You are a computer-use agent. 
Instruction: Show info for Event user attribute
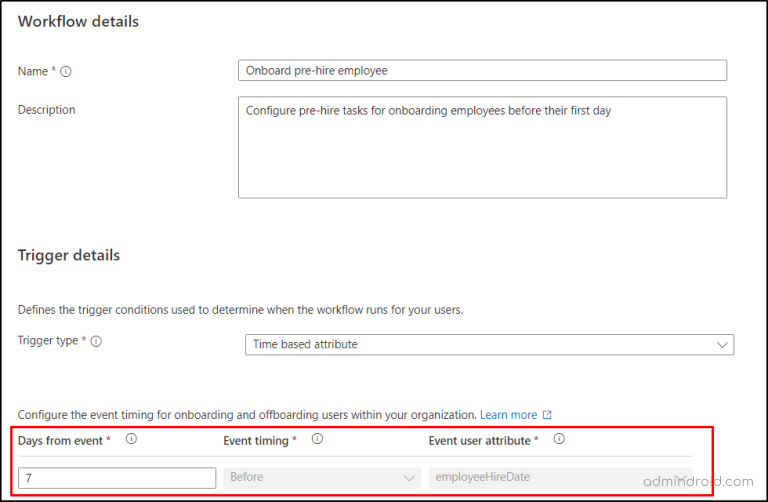[559, 439]
